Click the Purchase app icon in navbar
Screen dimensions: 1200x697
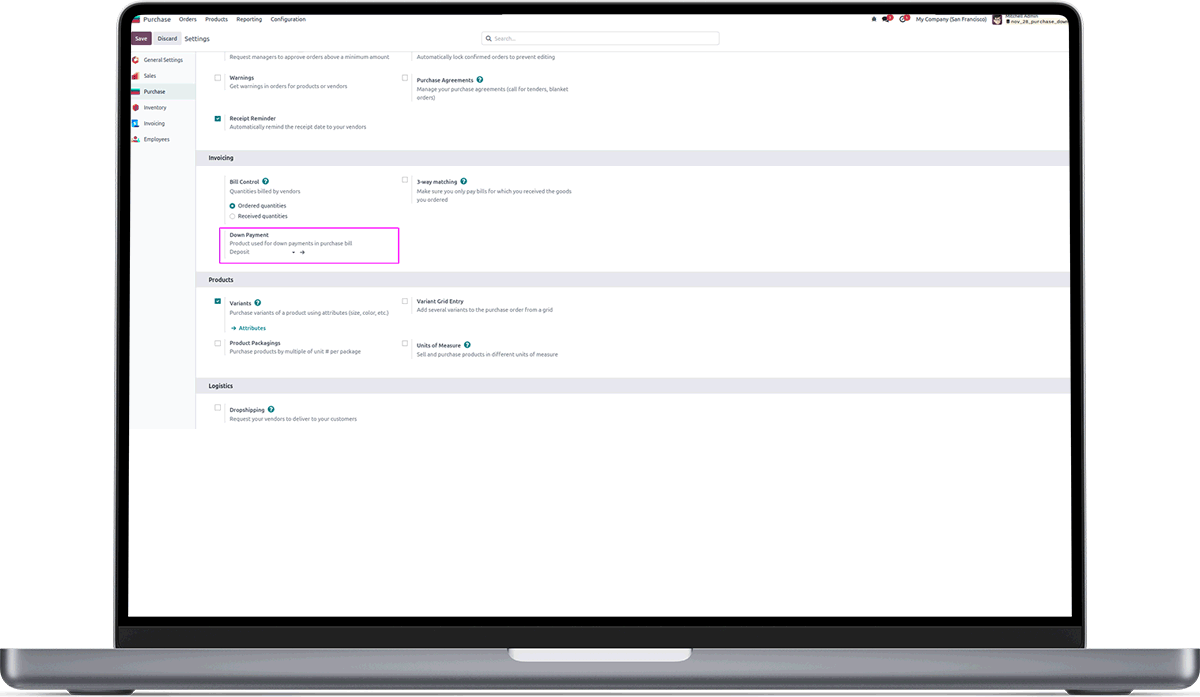tap(136, 19)
